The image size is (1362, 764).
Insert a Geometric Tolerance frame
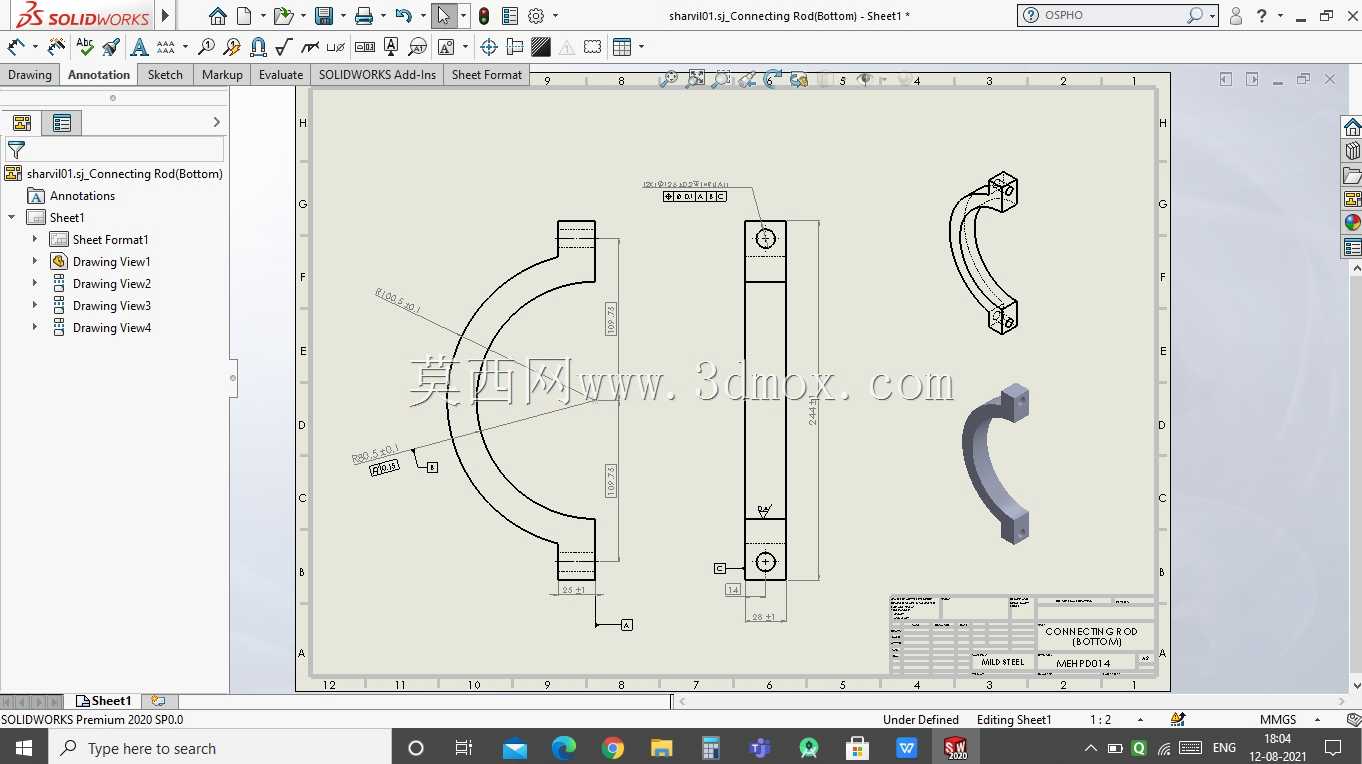click(x=365, y=47)
